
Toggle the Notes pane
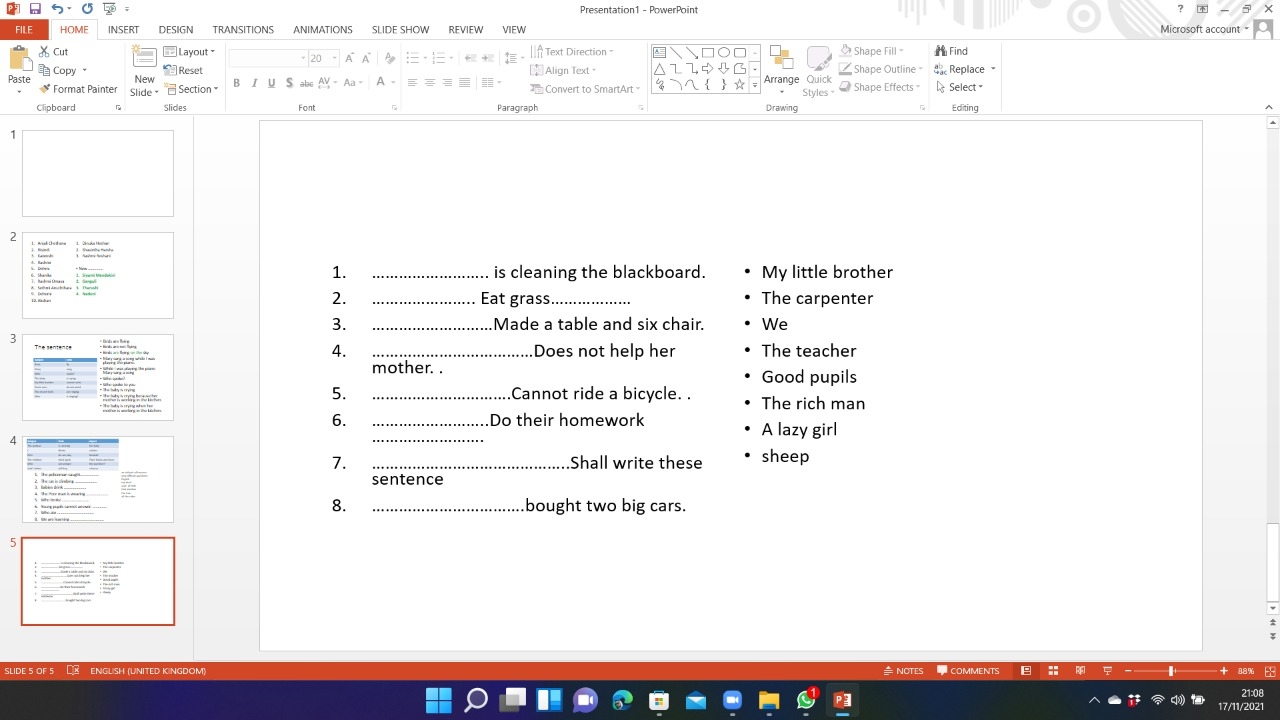pyautogui.click(x=903, y=671)
